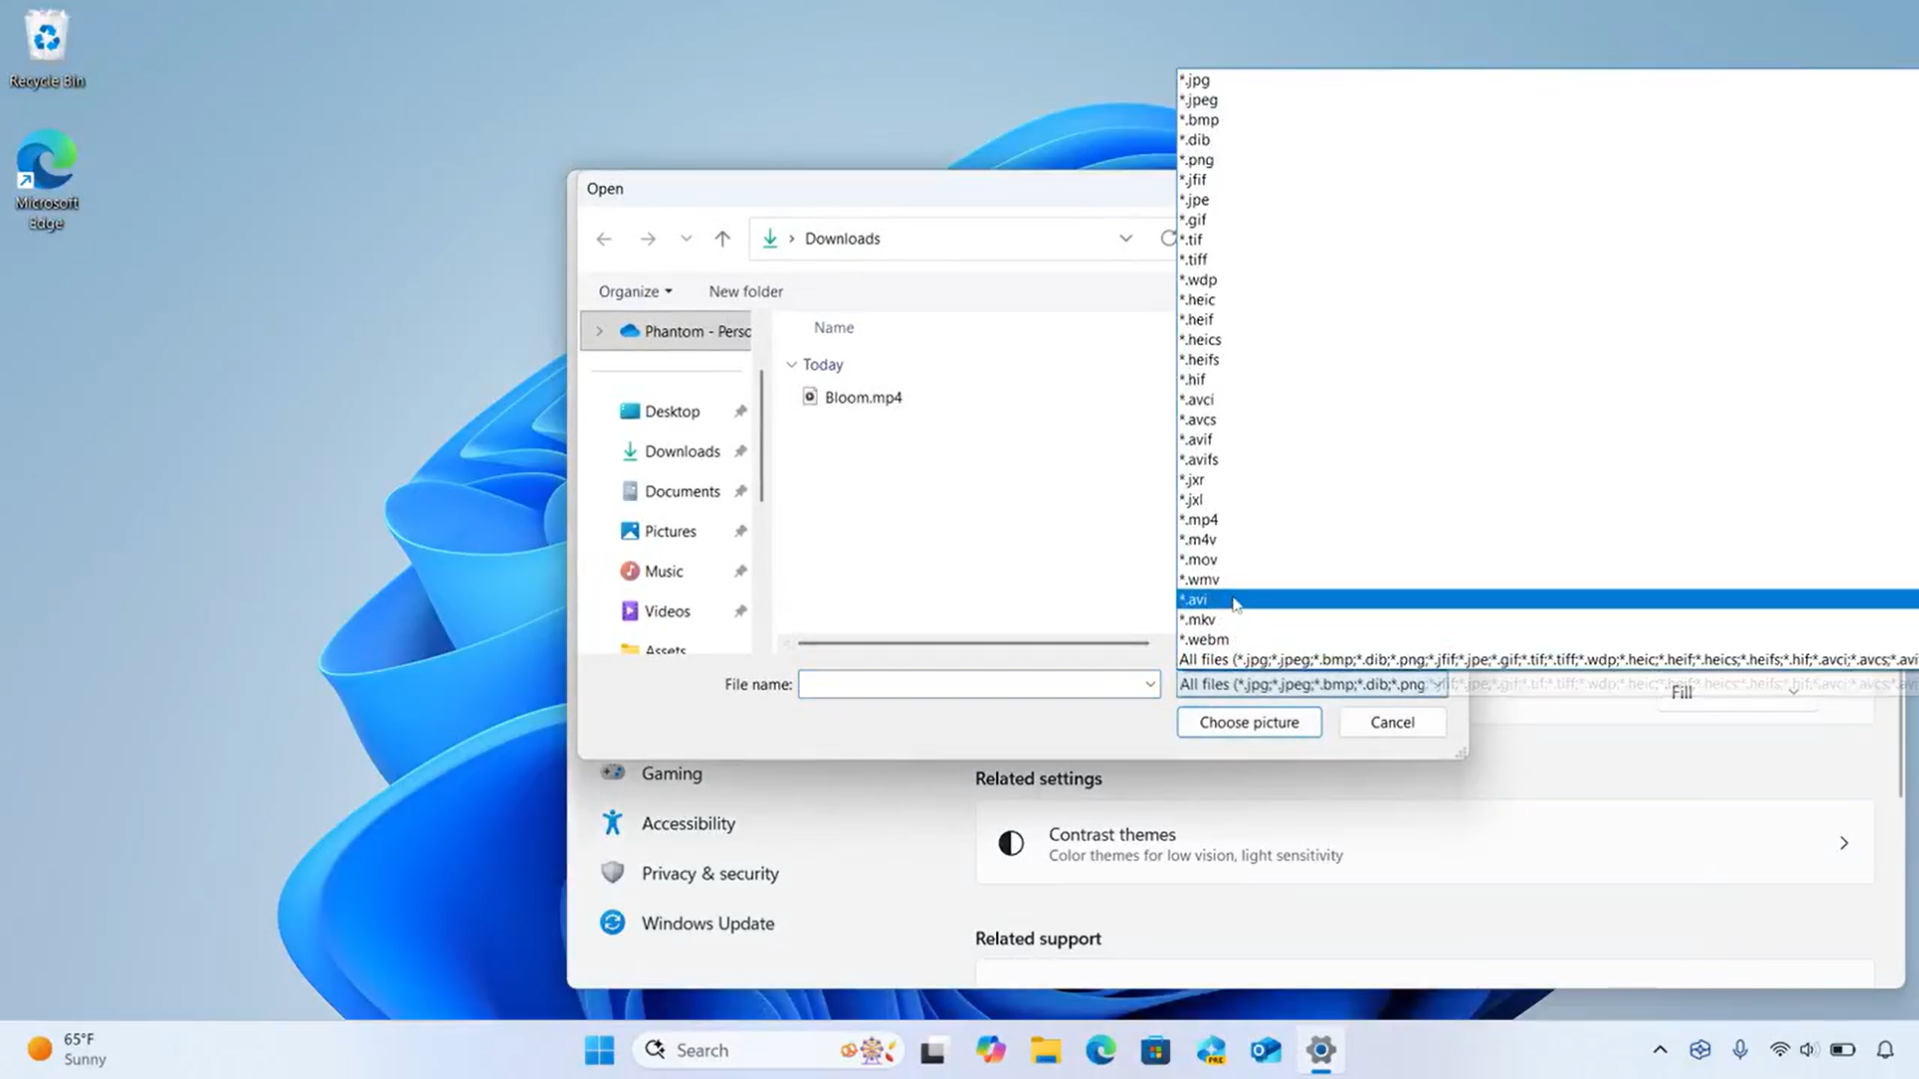
Task: Collapse the Today file group
Action: (x=792, y=365)
